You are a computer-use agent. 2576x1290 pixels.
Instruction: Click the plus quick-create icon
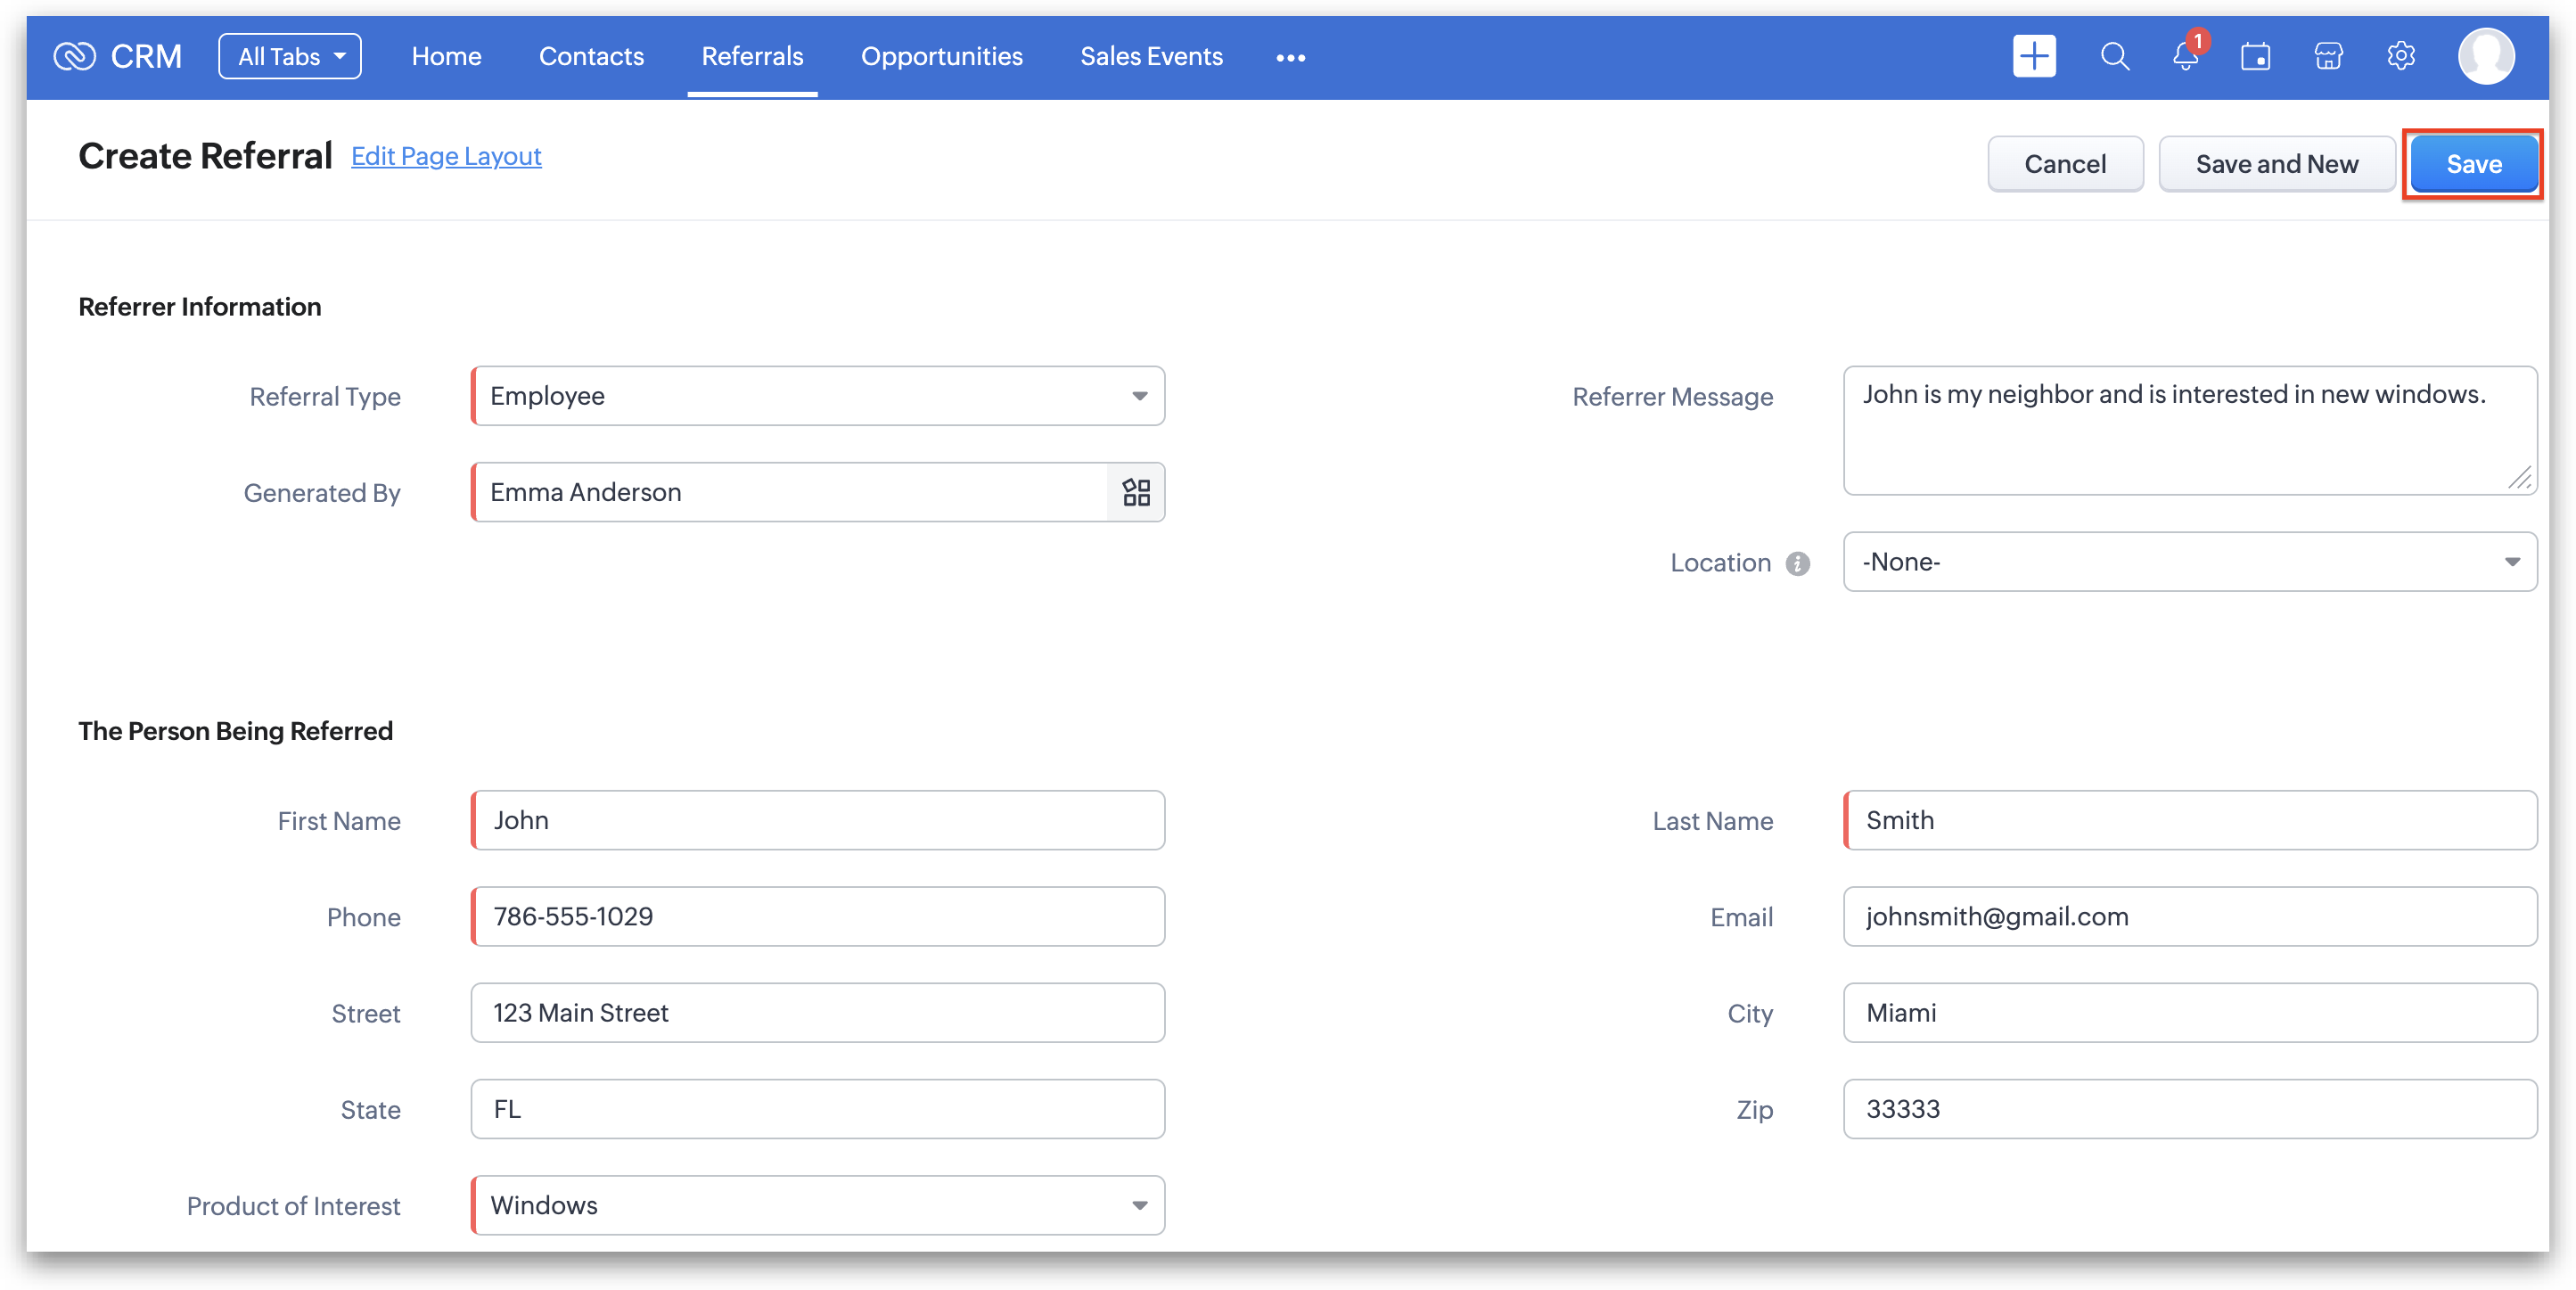click(2034, 56)
